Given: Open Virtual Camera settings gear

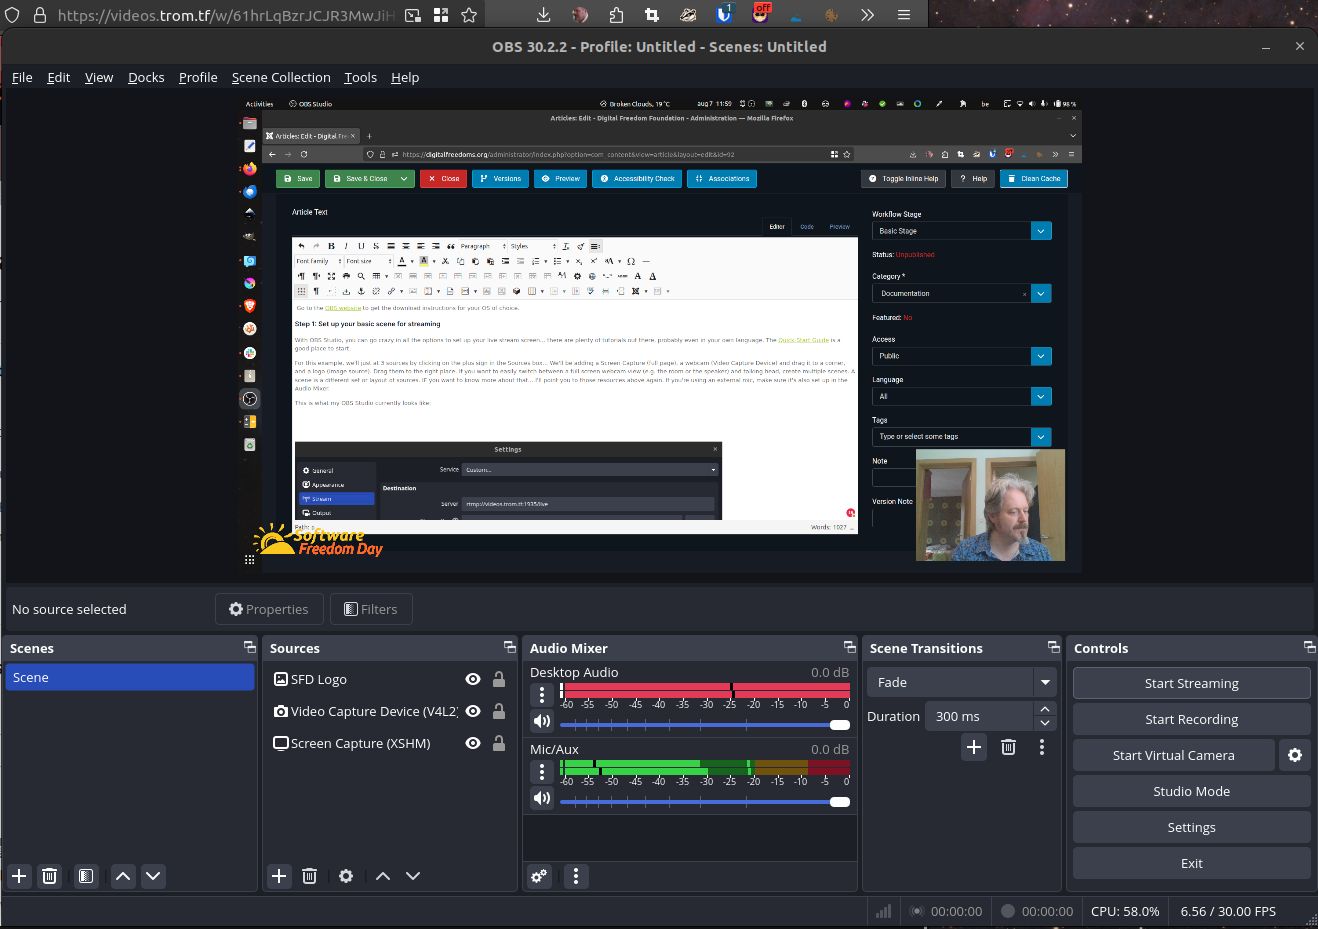Looking at the screenshot, I should coord(1294,755).
